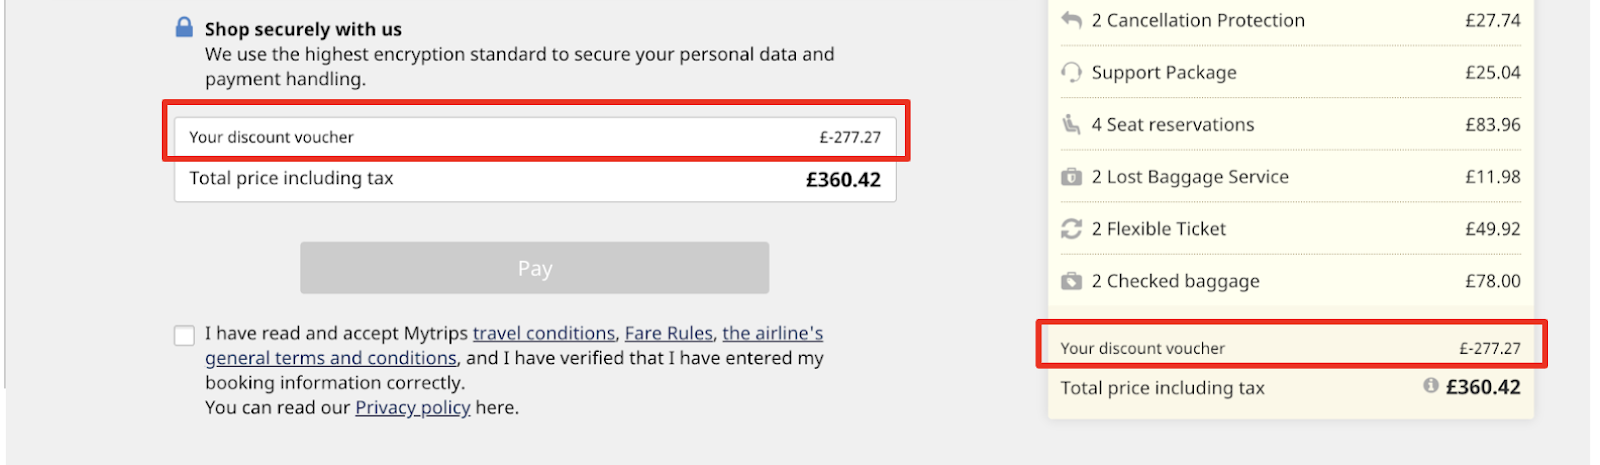The height and width of the screenshot is (465, 1600).
Task: Click the Support Package headset icon
Action: click(x=1071, y=72)
